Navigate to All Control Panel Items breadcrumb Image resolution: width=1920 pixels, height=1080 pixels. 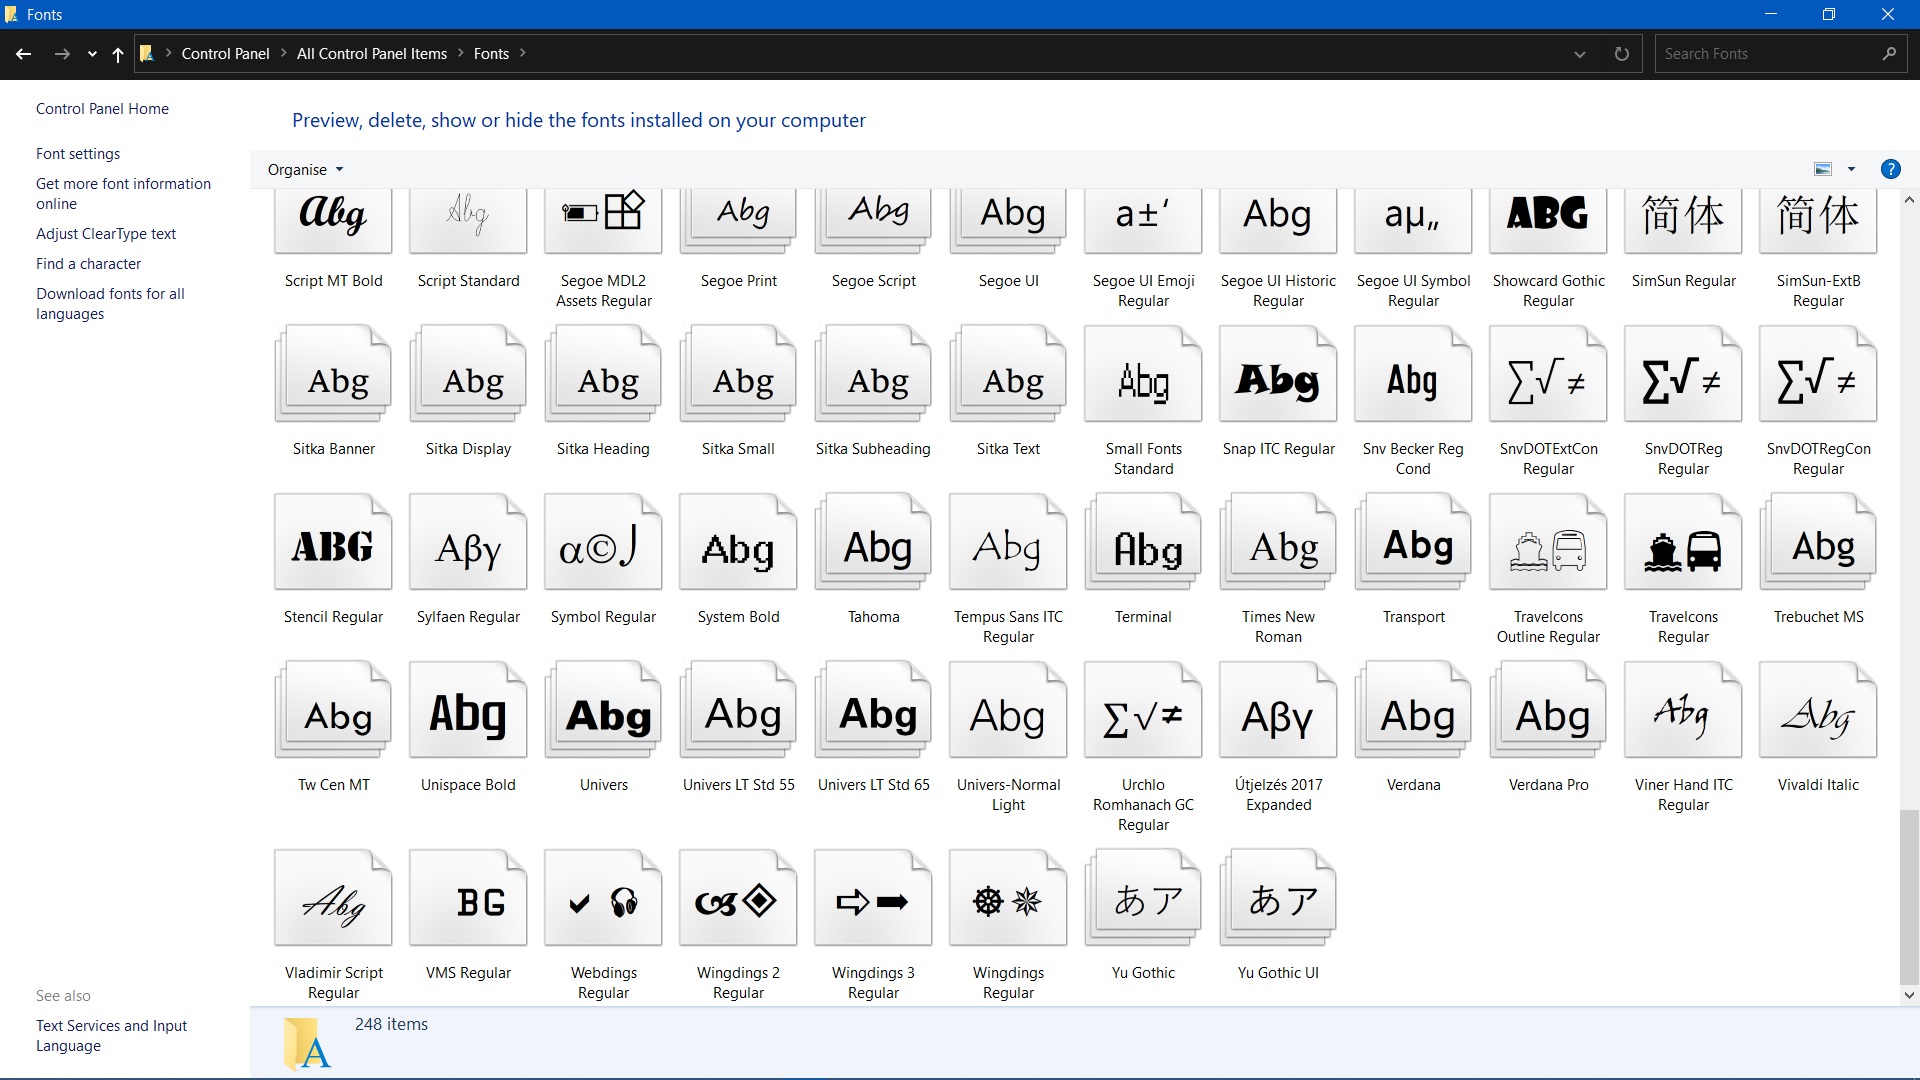pyautogui.click(x=372, y=54)
